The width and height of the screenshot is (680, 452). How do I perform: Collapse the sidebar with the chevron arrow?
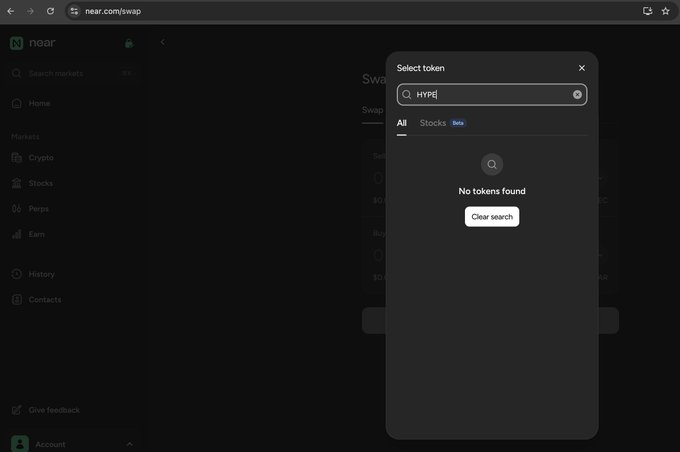coord(163,42)
